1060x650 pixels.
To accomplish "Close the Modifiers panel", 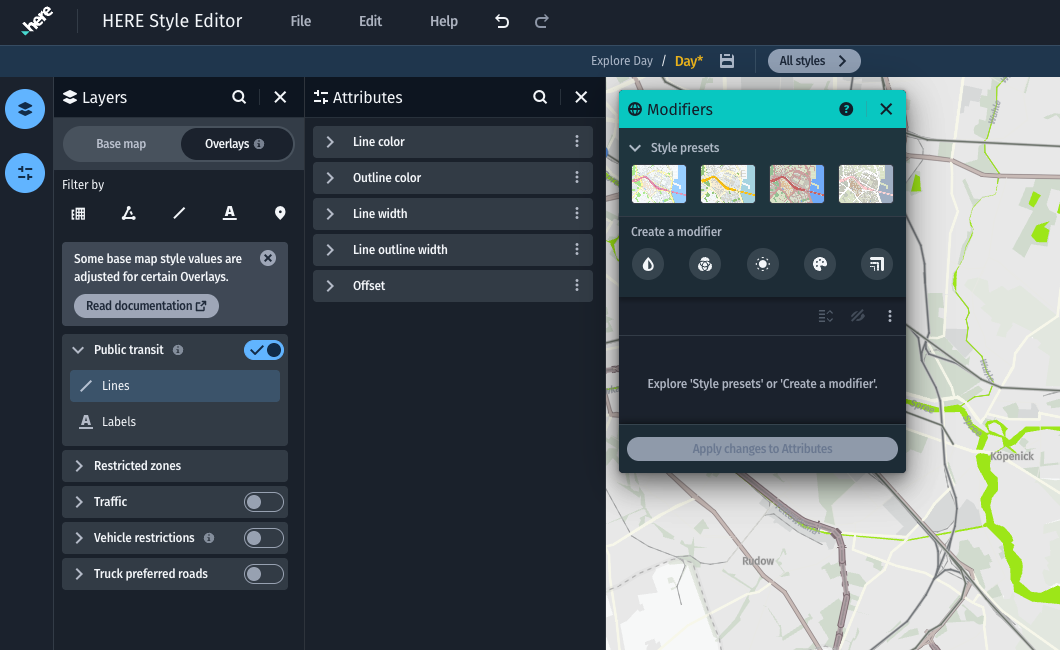I will [886, 109].
